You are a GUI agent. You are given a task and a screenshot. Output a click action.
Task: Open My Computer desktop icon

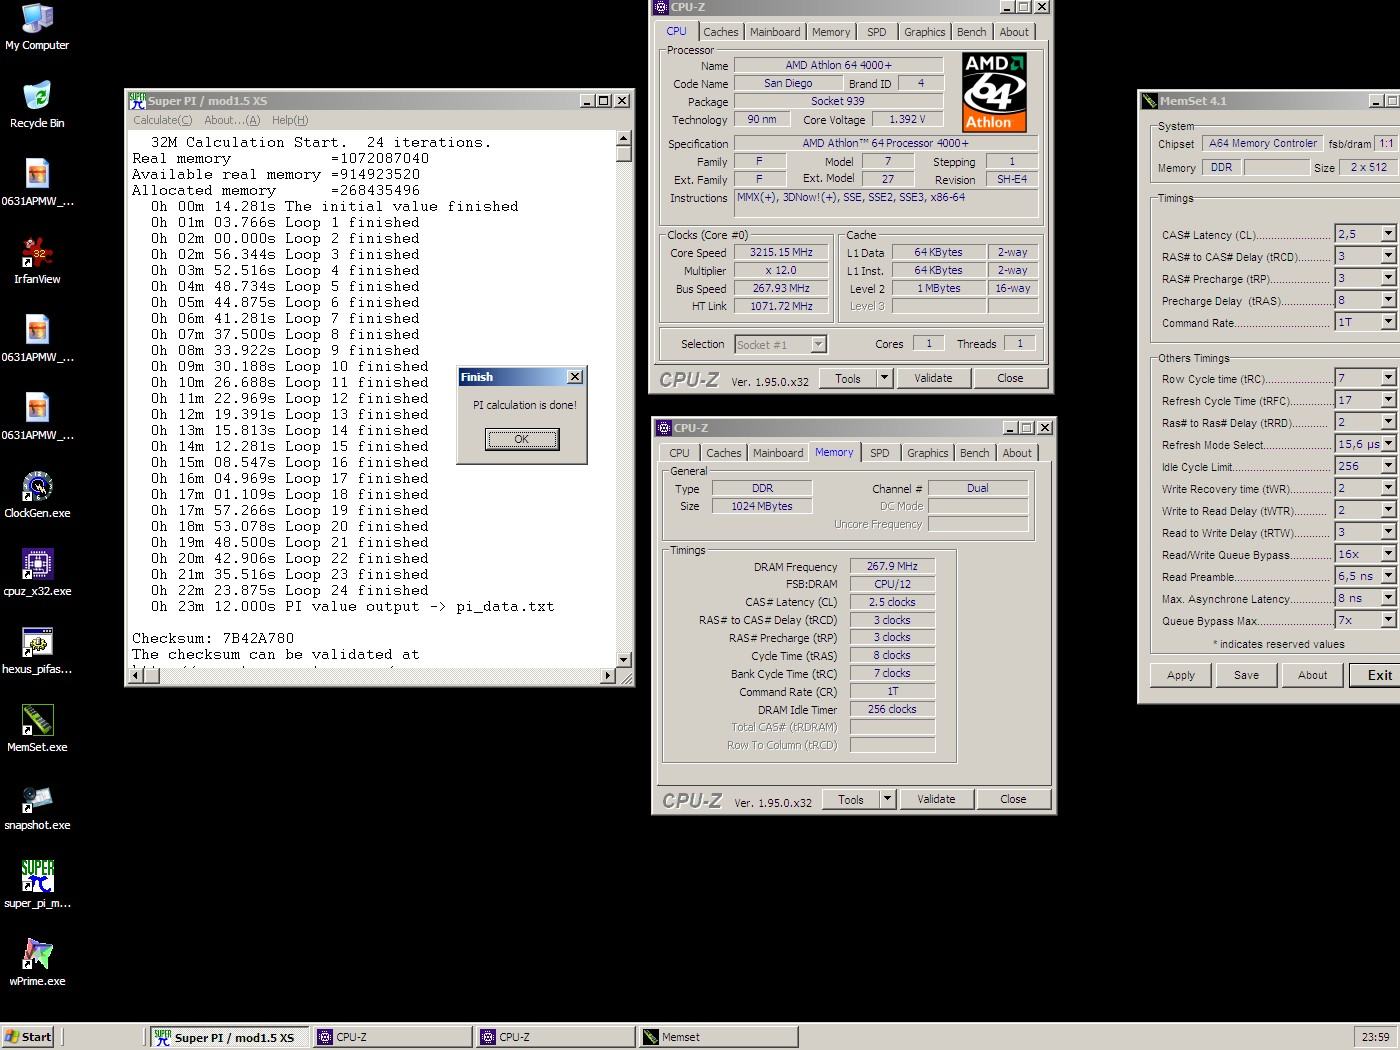tap(37, 27)
